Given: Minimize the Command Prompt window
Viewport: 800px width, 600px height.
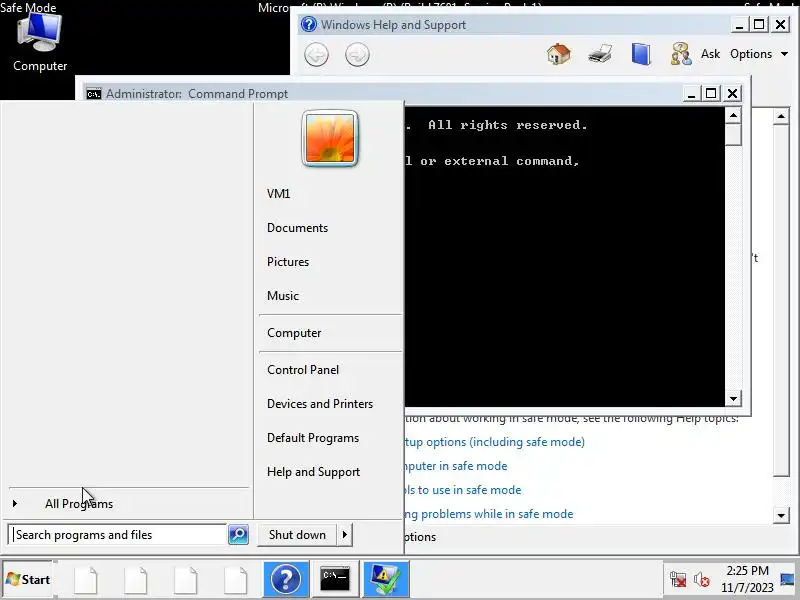Looking at the screenshot, I should (x=691, y=93).
